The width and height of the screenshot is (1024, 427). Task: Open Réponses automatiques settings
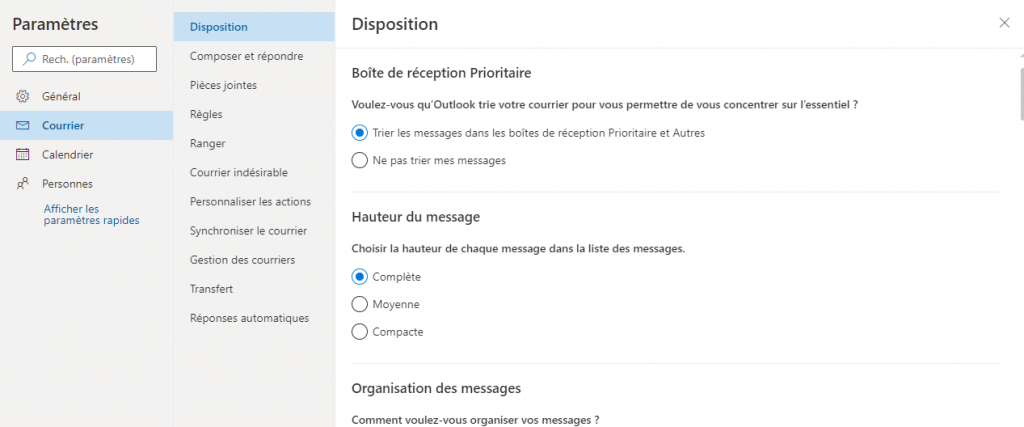[x=249, y=318]
